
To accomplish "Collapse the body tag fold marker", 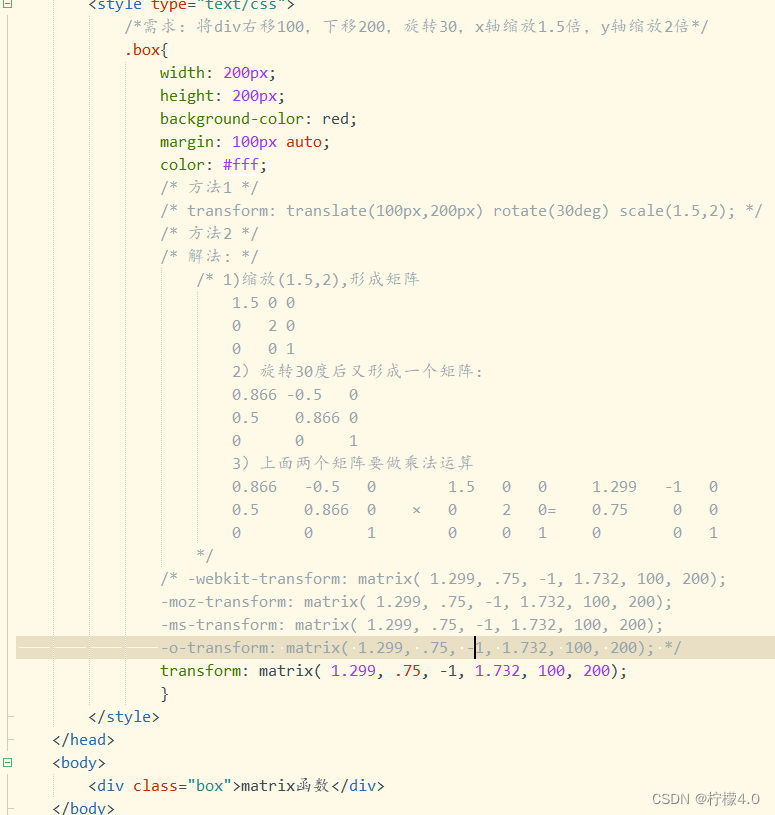I will click(x=7, y=763).
